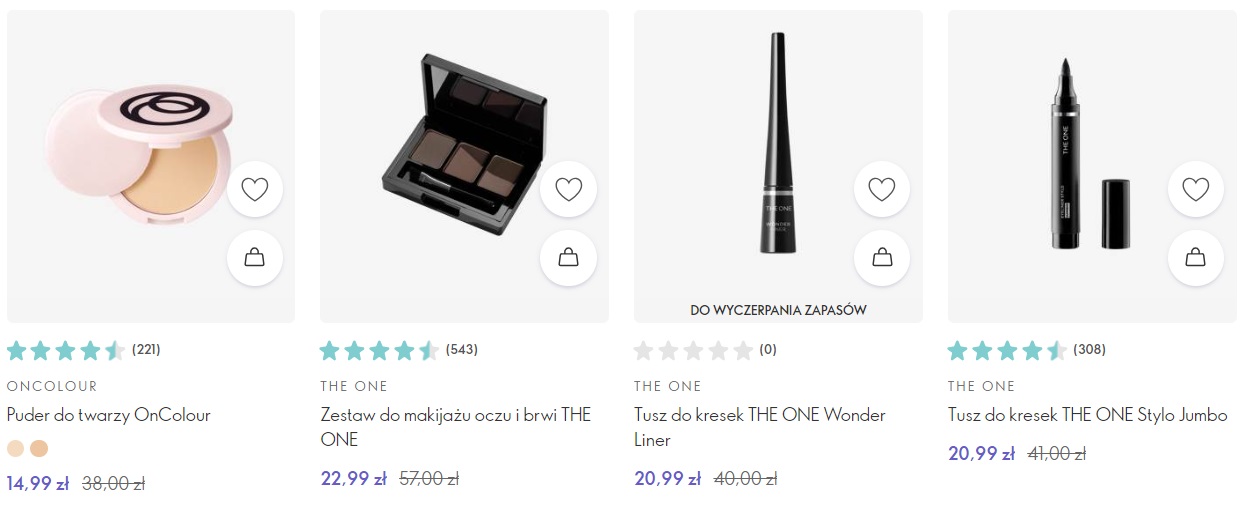
Task: Open Zestaw do makijażu oczu i brwi link
Action: point(456,427)
